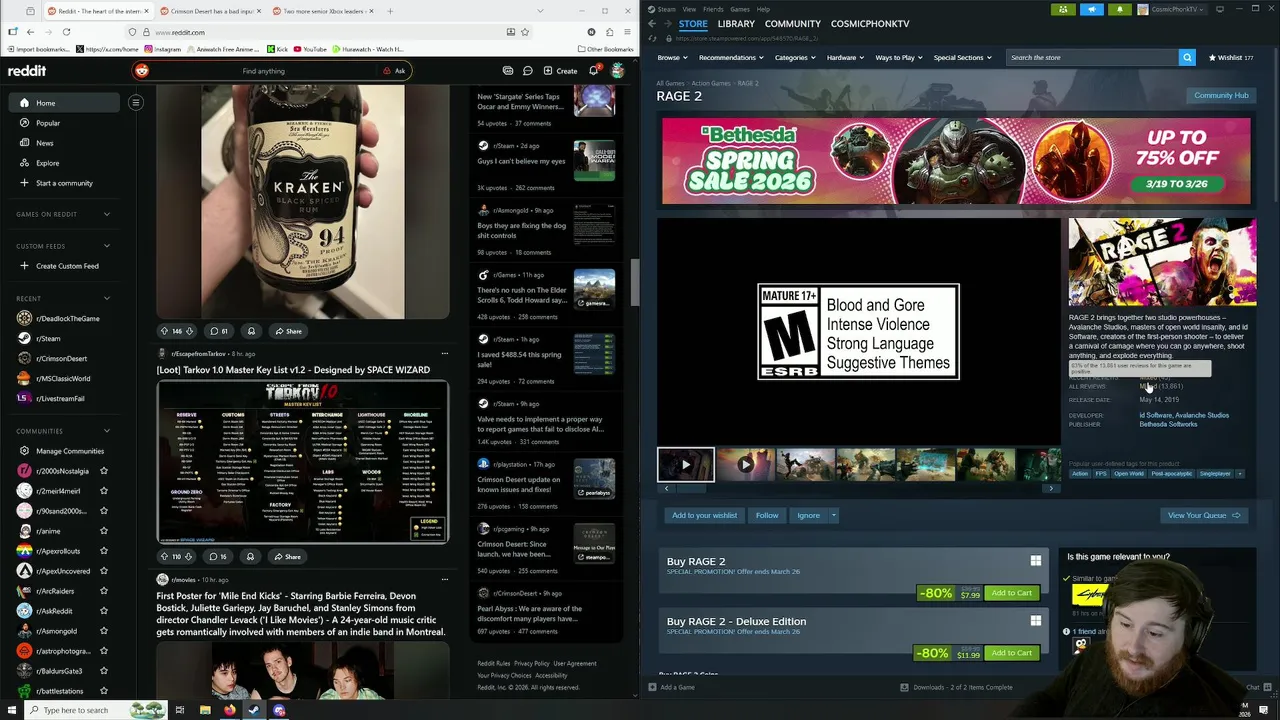The width and height of the screenshot is (1280, 720).
Task: Open Steam LIBRARY tab
Action: (x=736, y=23)
